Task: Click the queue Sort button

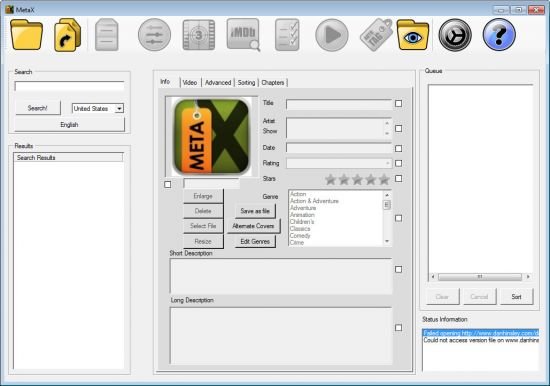Action: click(x=516, y=297)
